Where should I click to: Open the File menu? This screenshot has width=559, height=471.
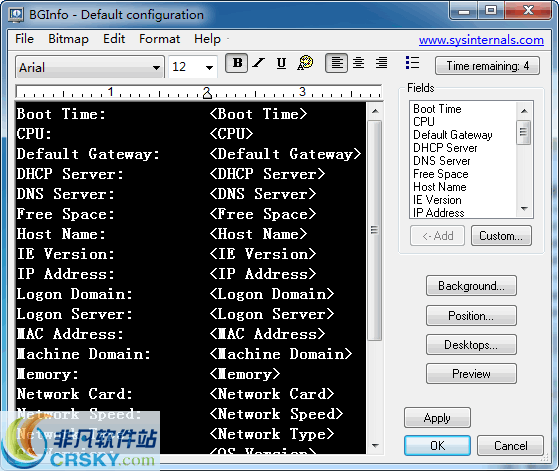[24, 39]
